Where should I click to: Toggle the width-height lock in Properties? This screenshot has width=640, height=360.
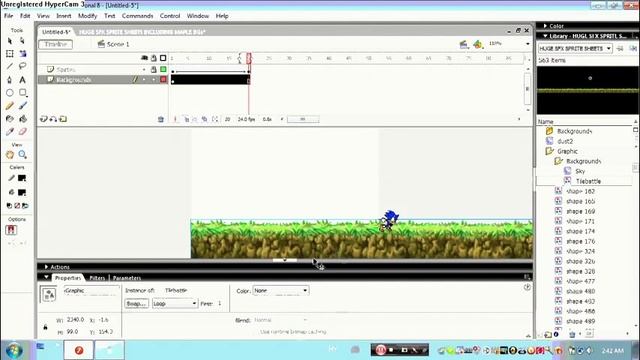[45, 327]
